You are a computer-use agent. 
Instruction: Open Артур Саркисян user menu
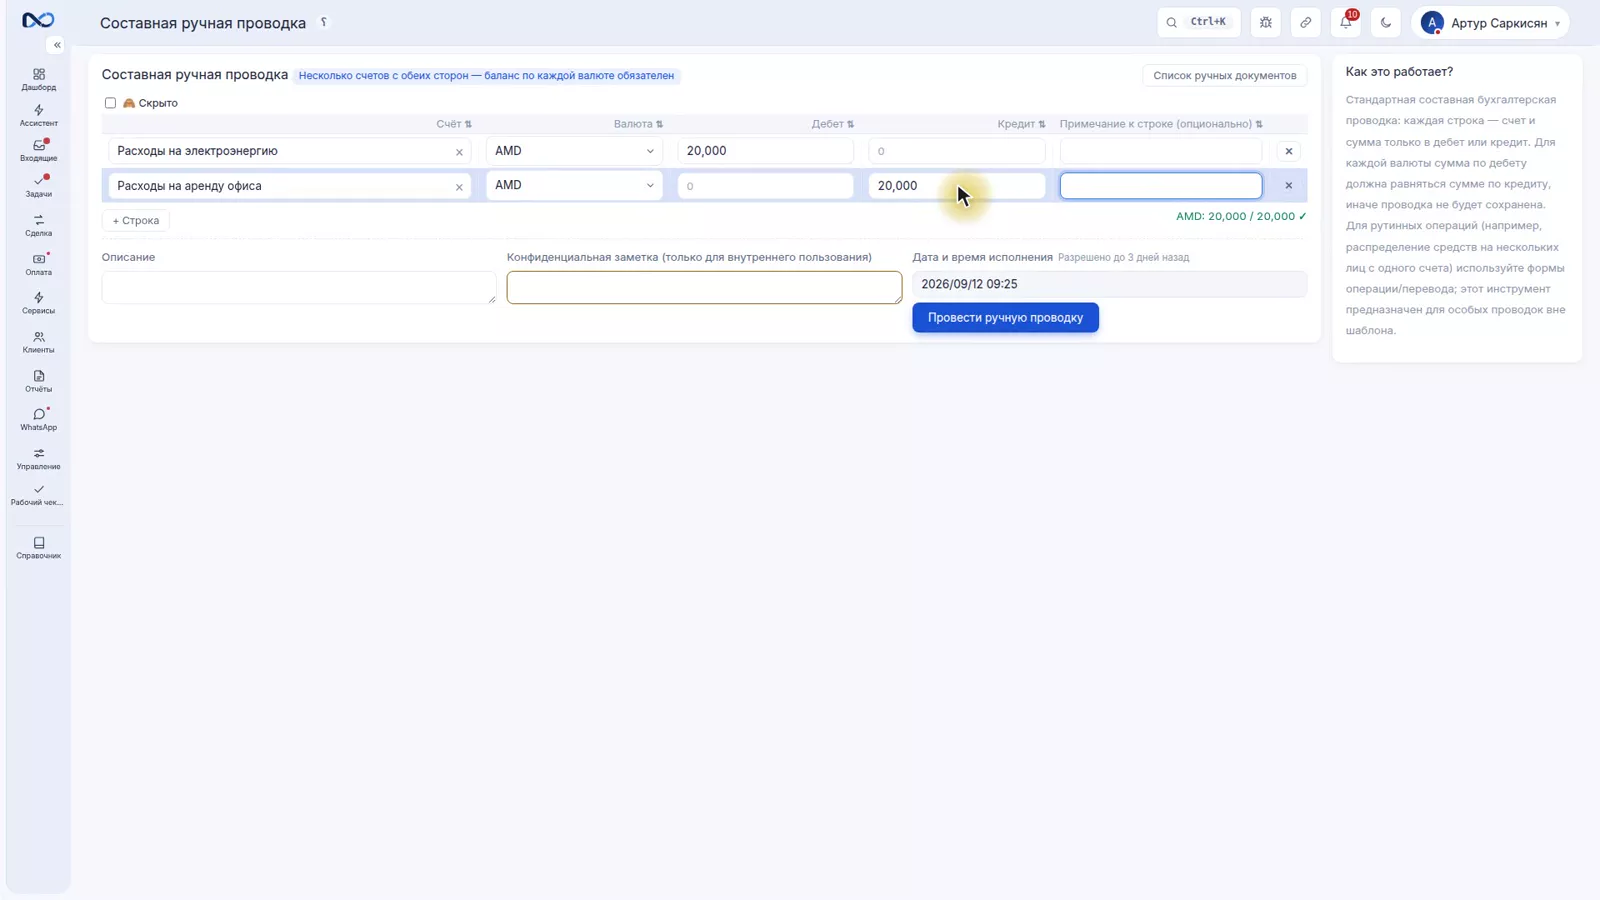coord(1490,22)
